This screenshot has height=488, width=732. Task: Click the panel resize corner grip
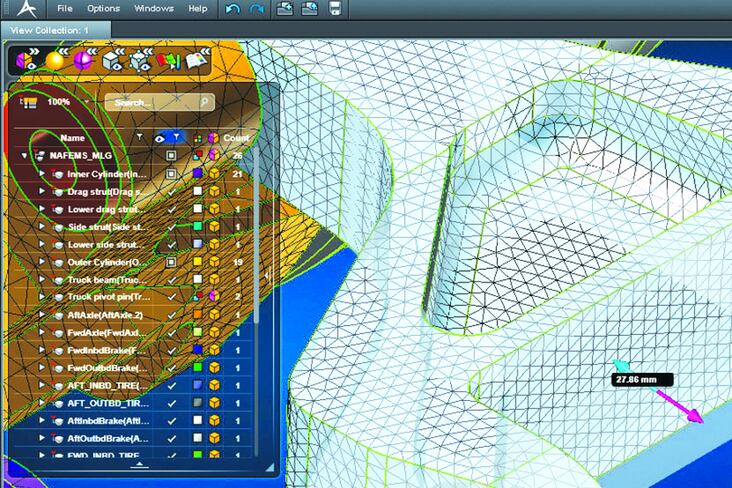(x=270, y=467)
